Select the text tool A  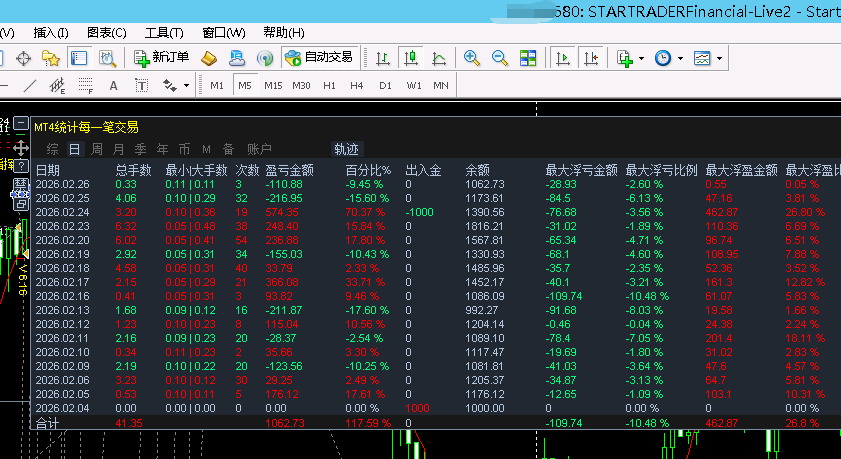(113, 85)
